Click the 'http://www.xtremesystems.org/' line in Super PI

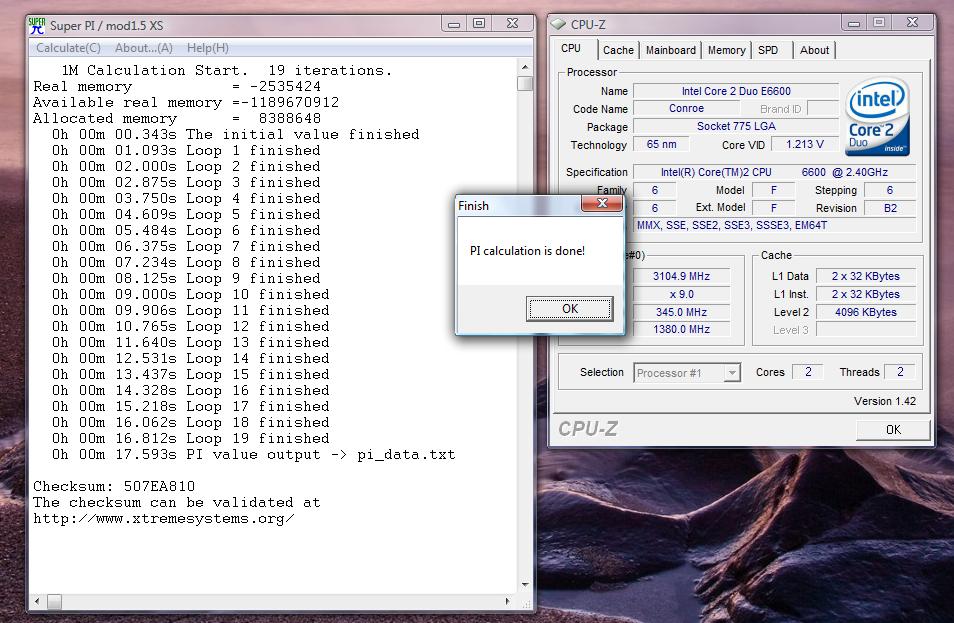[x=164, y=518]
